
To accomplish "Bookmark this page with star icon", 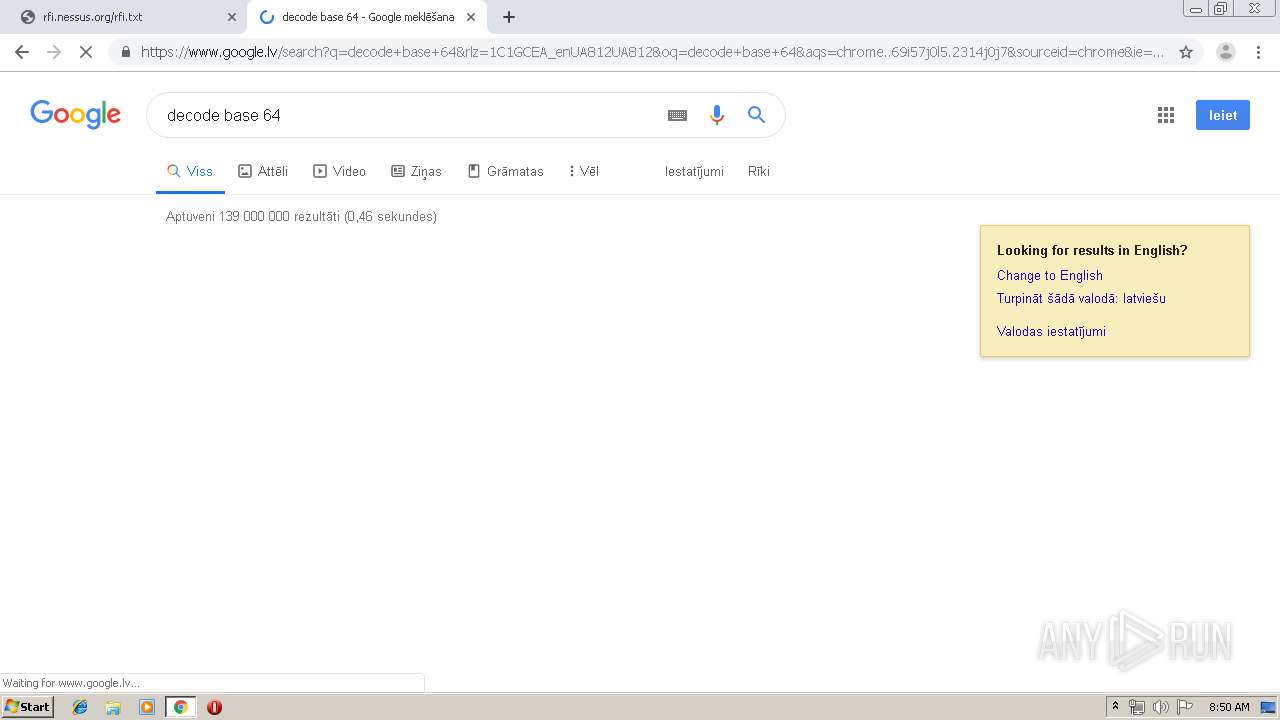I will click(x=1186, y=52).
